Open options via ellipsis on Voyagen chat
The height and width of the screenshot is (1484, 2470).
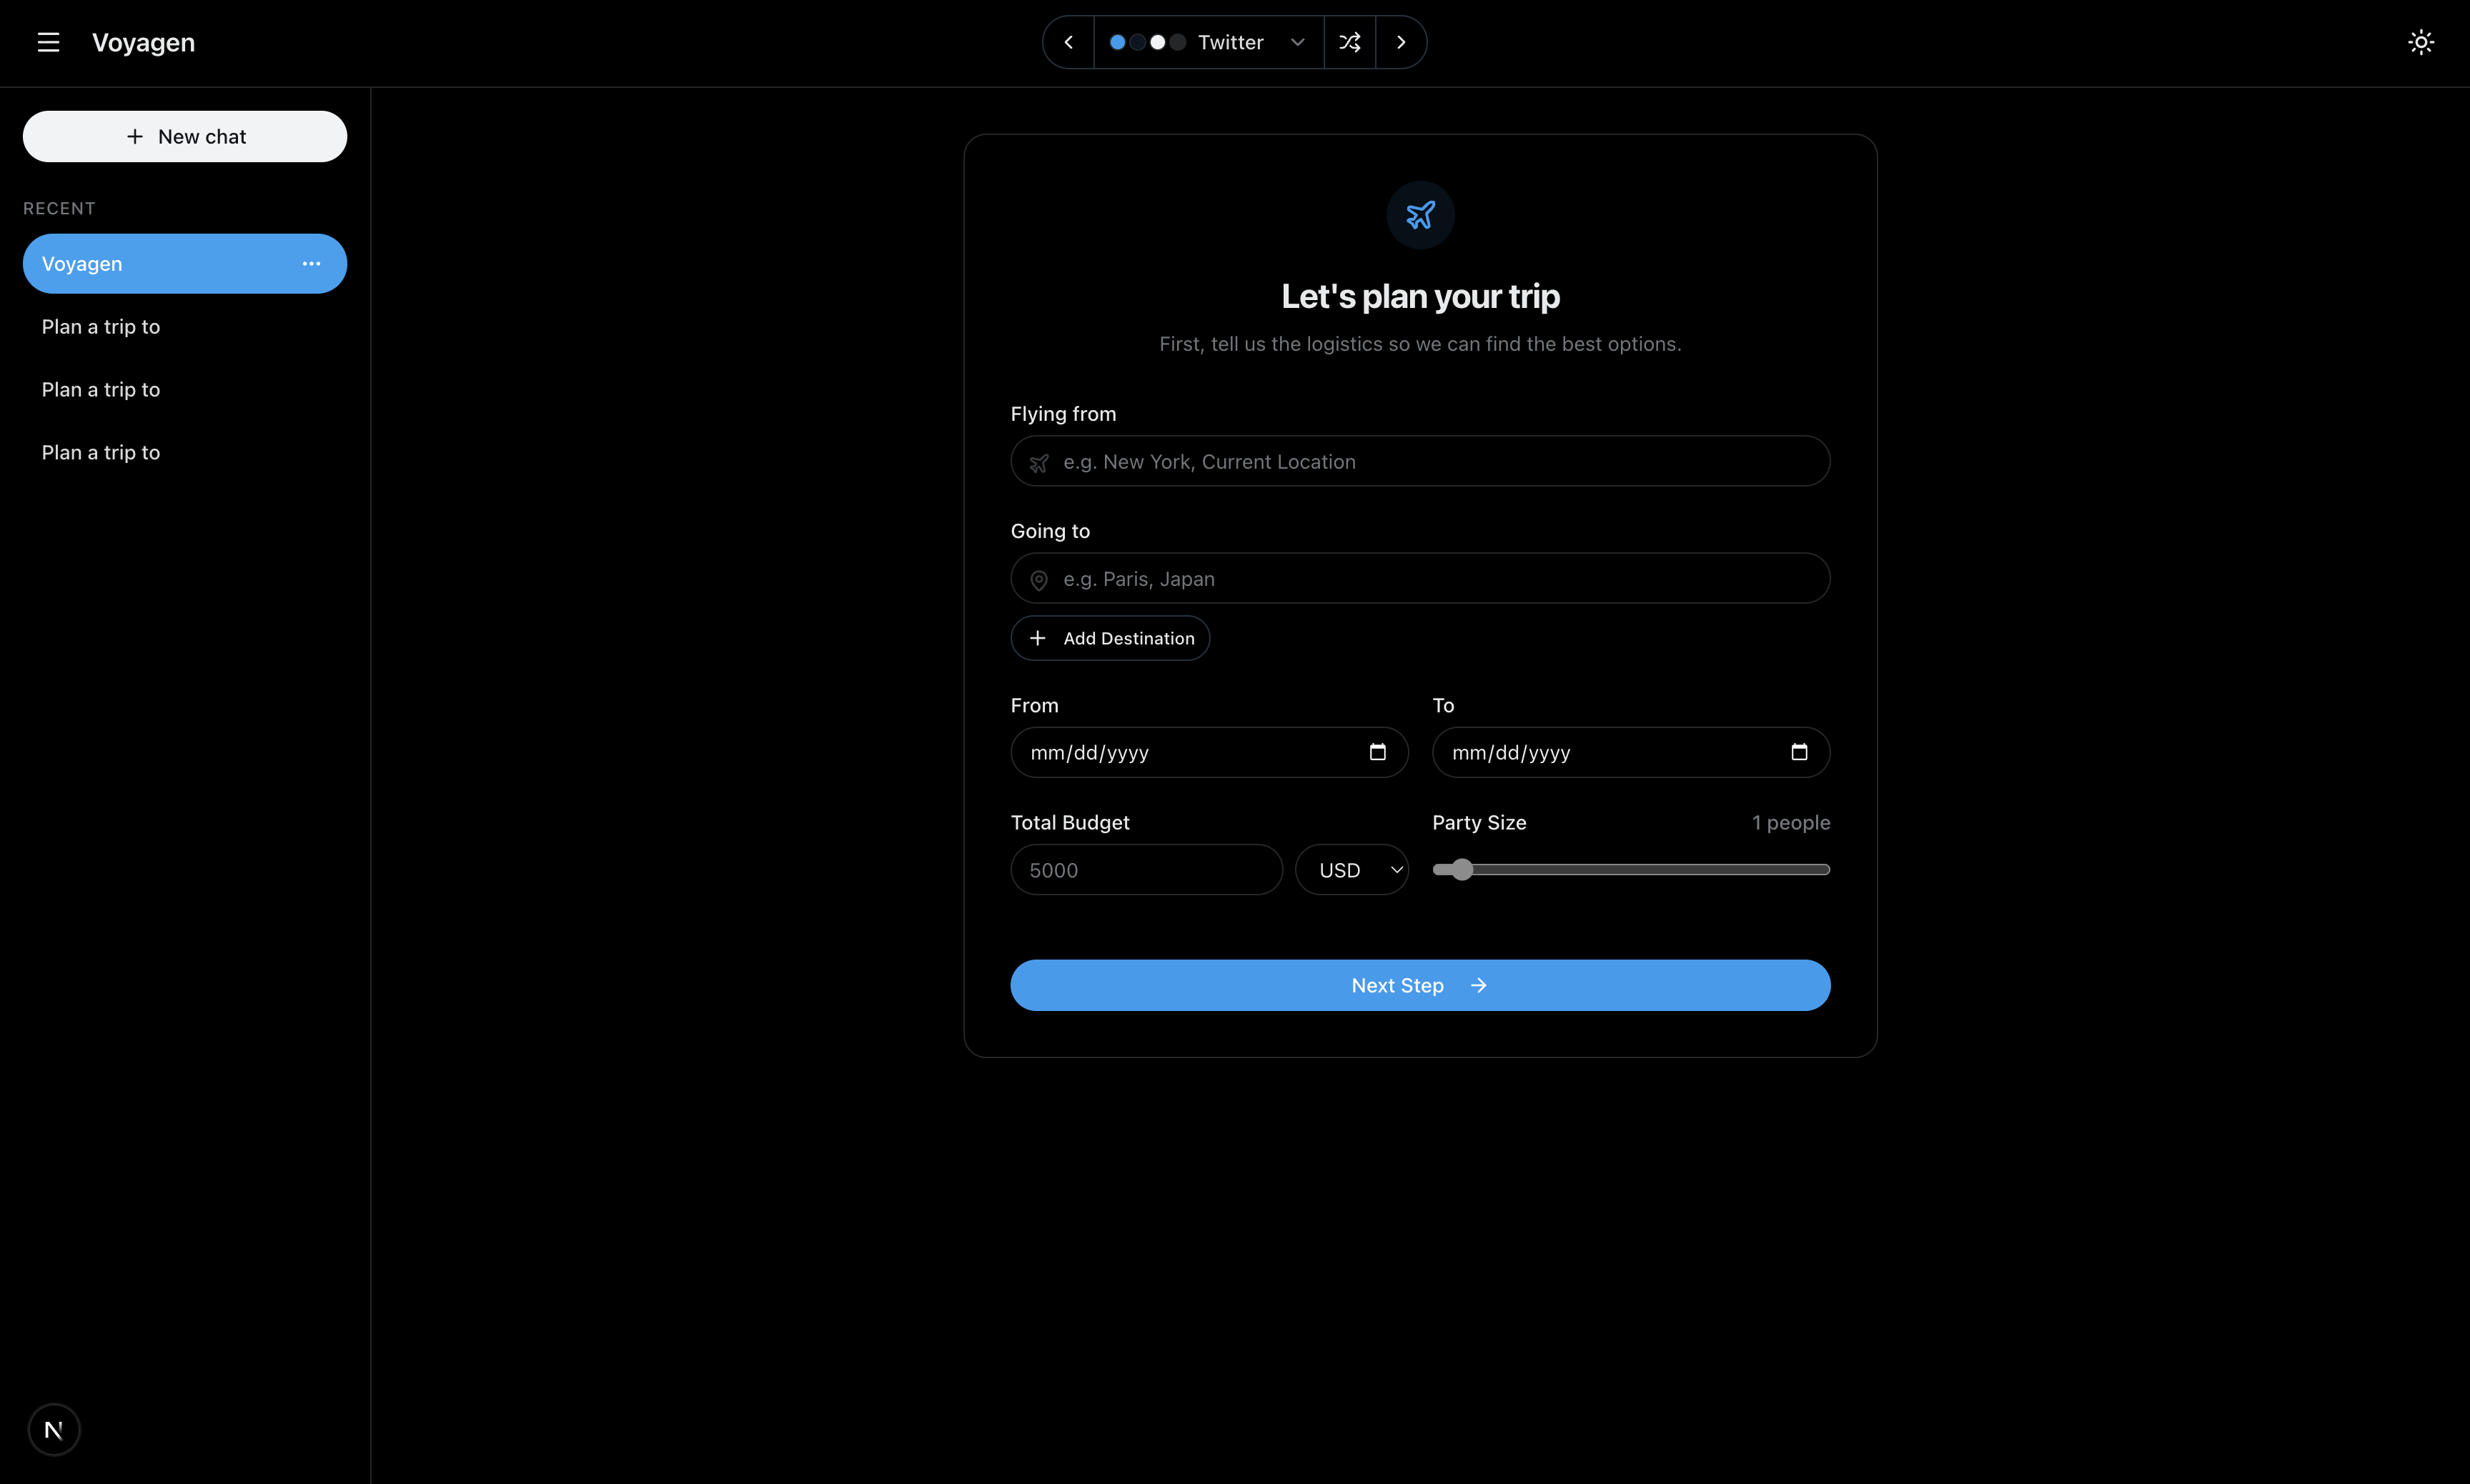coord(311,263)
